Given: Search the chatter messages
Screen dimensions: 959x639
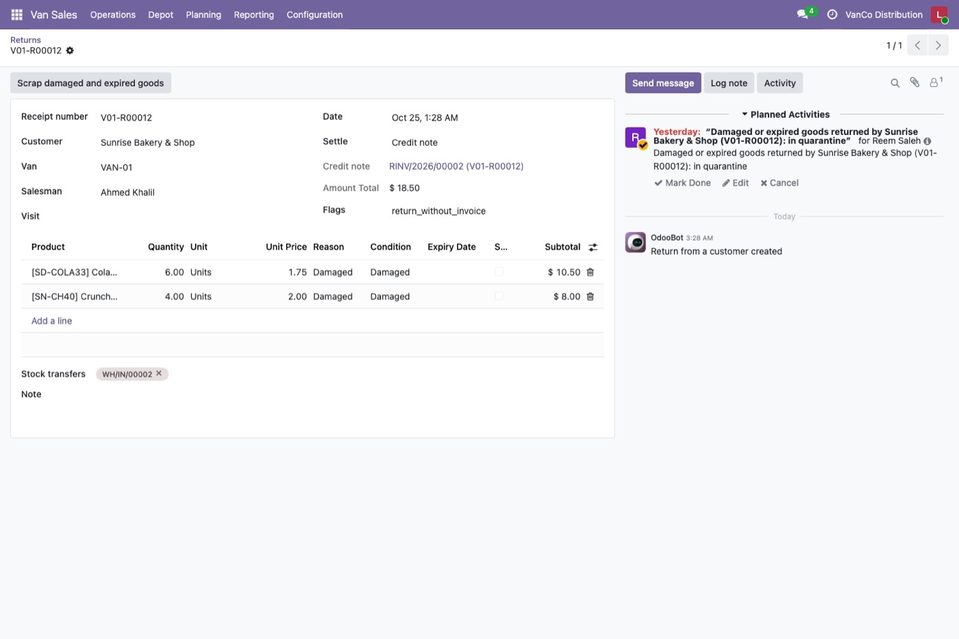Looking at the screenshot, I should pos(895,83).
